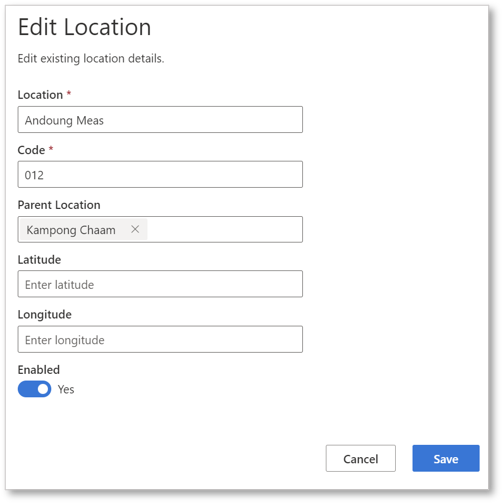Viewport: 502px width, 503px height.
Task: Toggle the Enabled switch off
Action: (34, 389)
